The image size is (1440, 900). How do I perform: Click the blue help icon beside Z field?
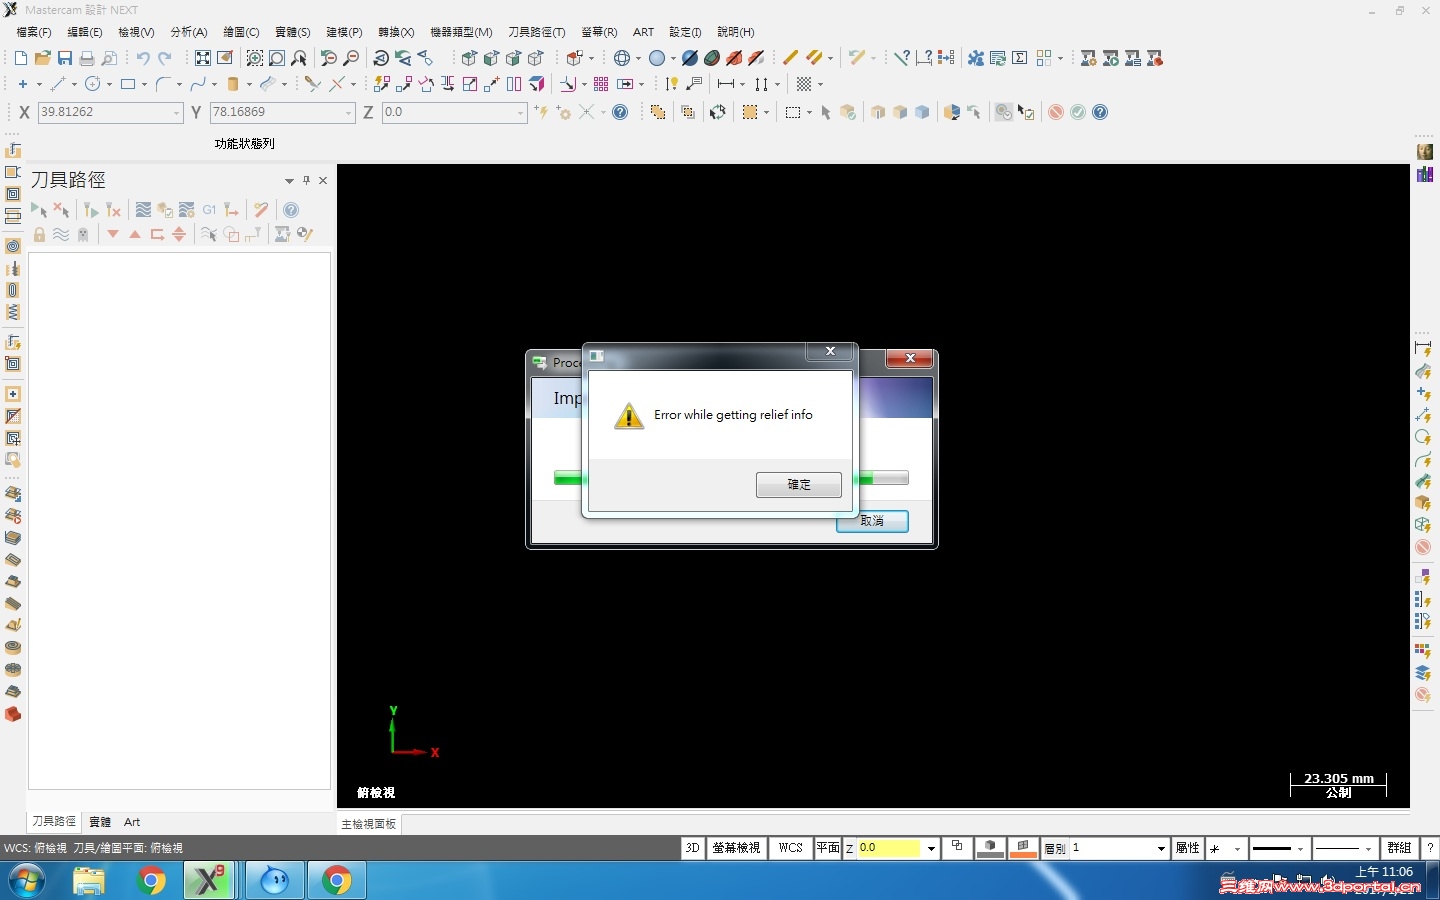(620, 113)
